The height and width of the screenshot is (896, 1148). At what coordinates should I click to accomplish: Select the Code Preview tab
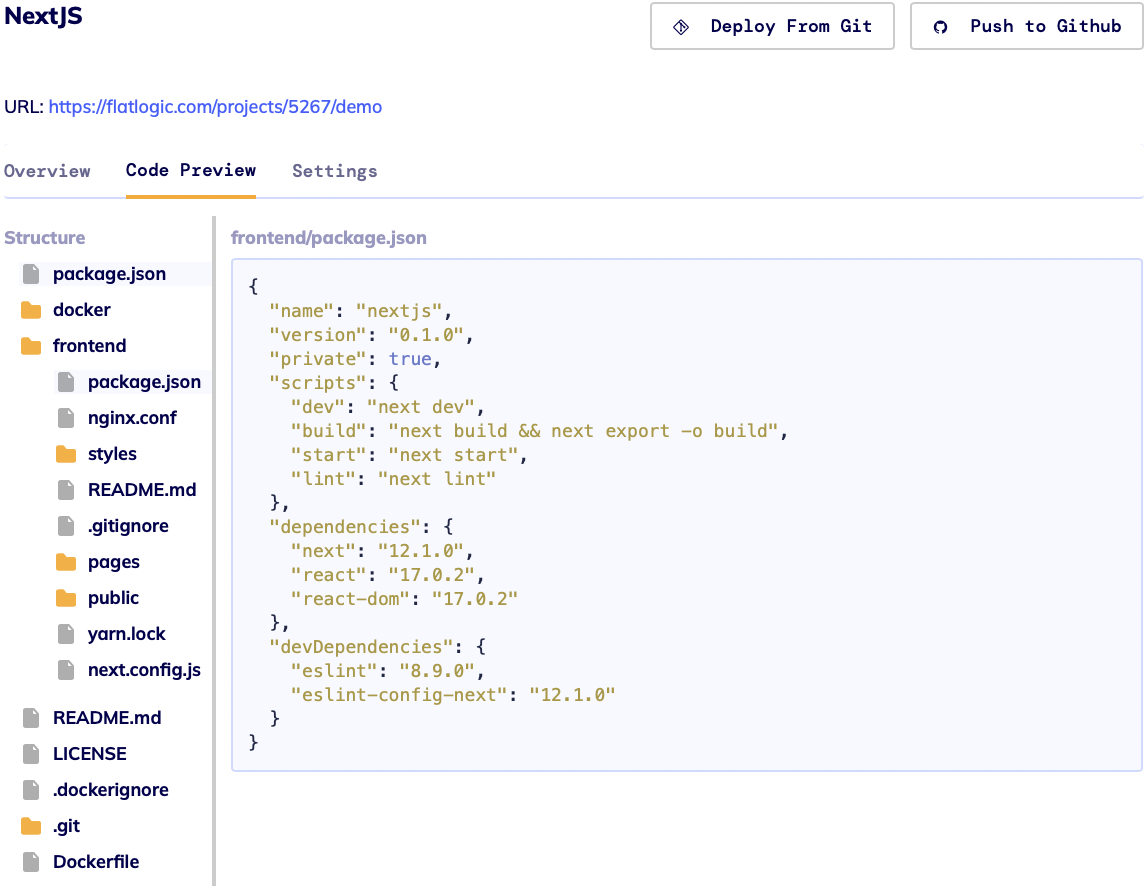pos(190,171)
